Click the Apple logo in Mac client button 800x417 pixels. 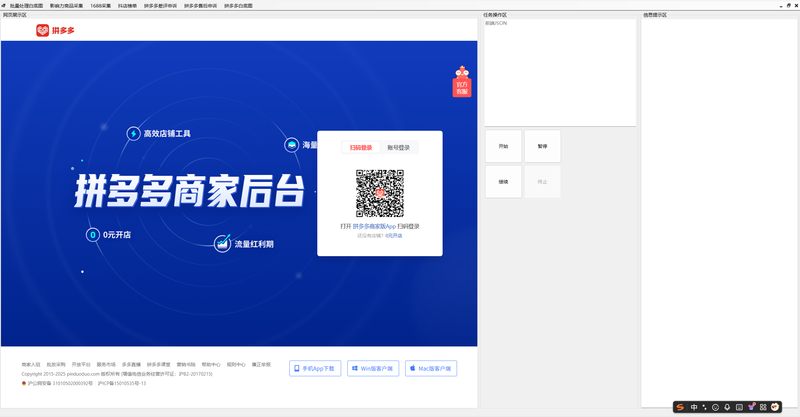click(413, 368)
